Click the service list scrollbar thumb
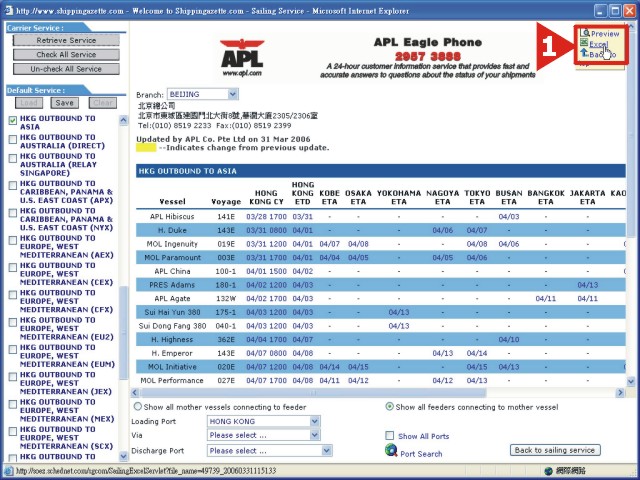This screenshot has width=640, height=480. point(123,333)
